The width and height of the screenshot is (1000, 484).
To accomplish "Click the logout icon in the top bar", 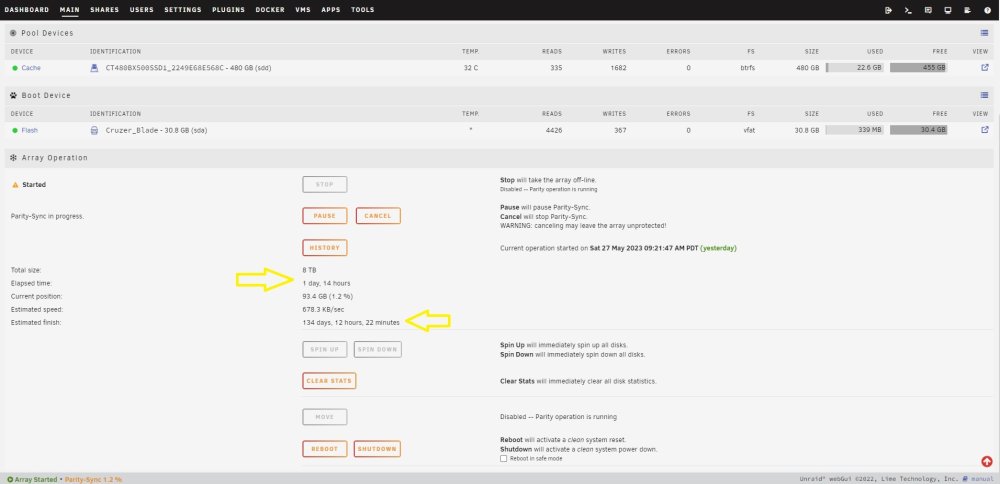I will 888,10.
